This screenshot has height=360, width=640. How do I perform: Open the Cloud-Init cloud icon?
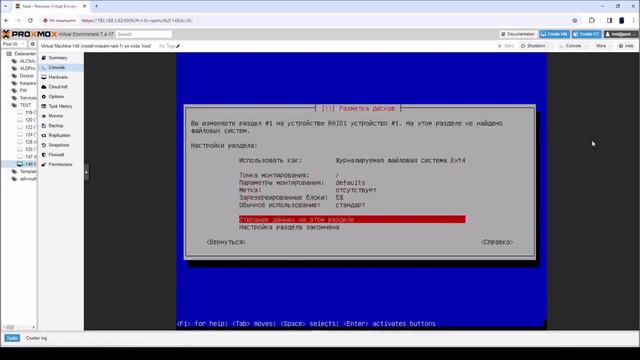[x=44, y=87]
